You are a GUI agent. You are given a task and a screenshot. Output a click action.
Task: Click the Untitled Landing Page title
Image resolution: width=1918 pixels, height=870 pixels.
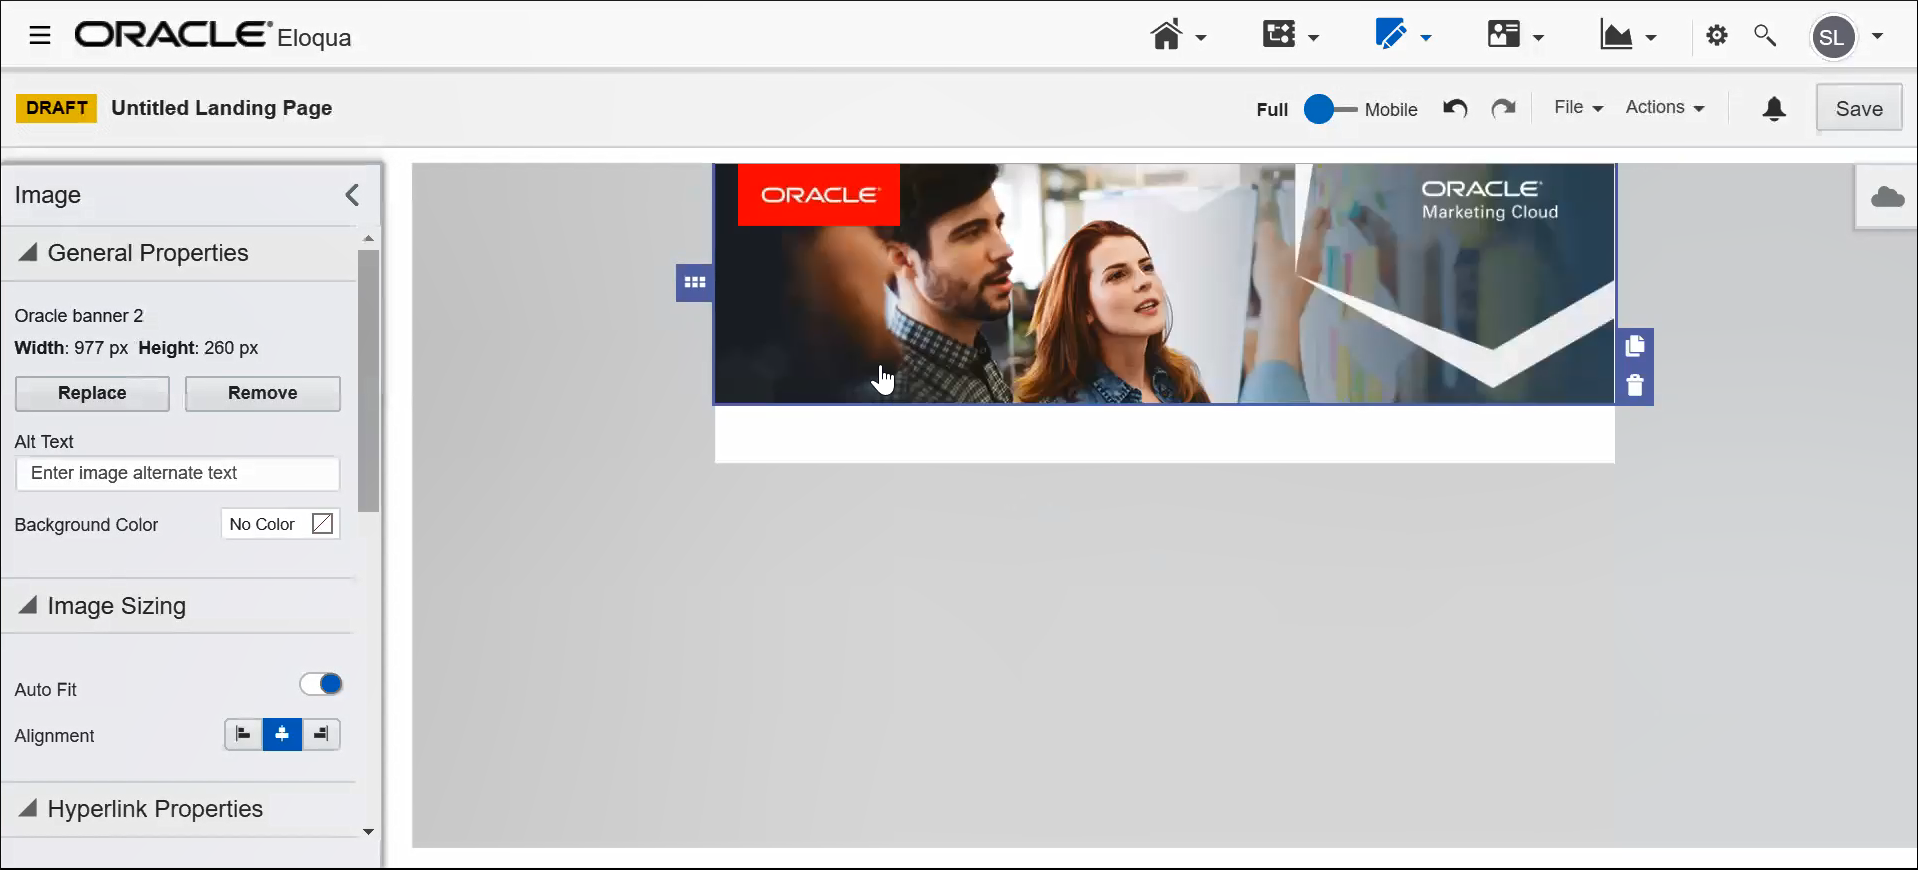222,108
